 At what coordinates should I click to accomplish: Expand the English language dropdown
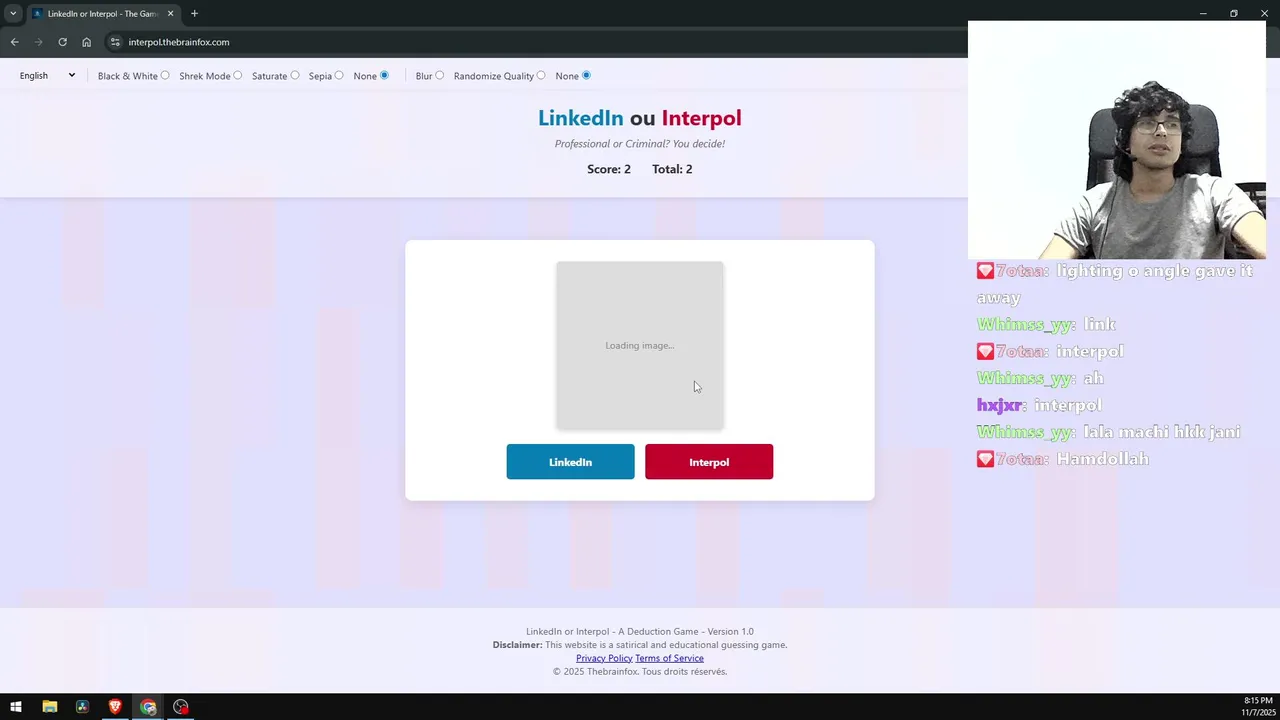click(47, 75)
